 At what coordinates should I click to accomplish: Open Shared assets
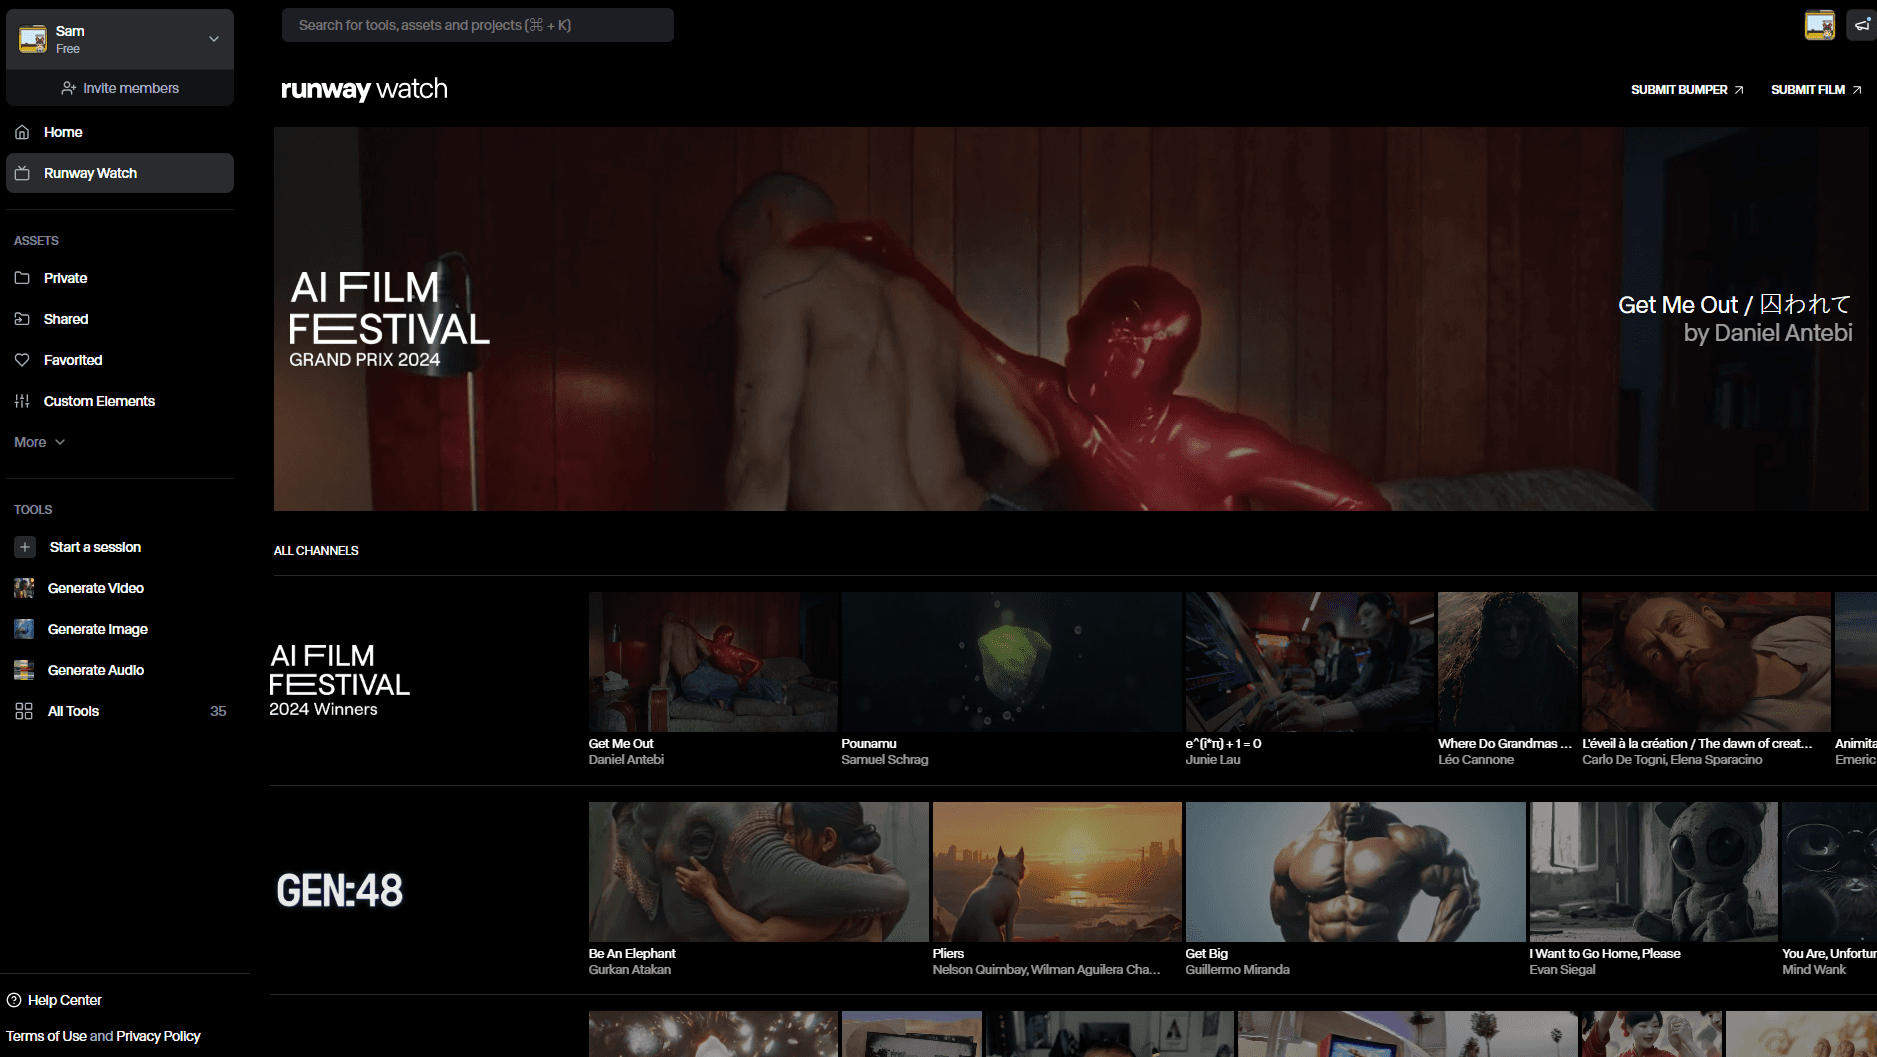120,319
